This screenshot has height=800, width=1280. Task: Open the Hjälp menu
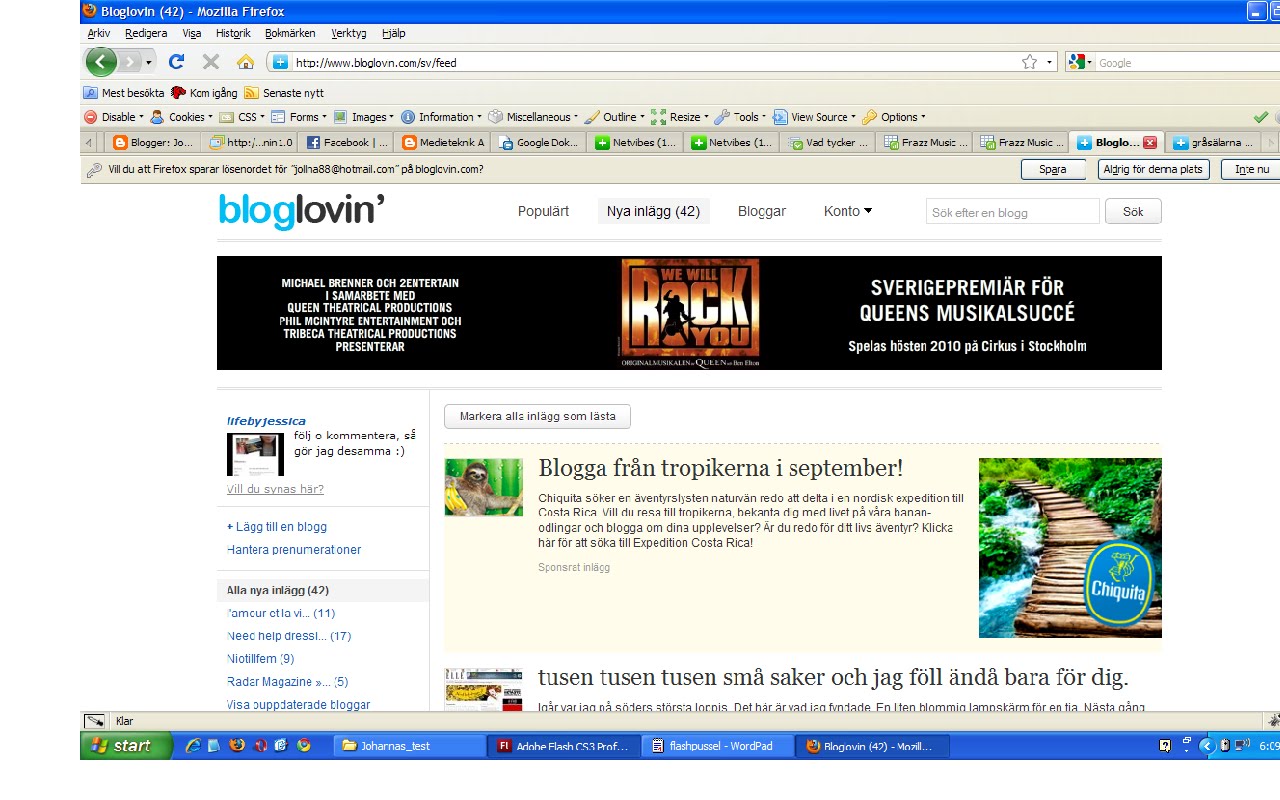[x=394, y=33]
